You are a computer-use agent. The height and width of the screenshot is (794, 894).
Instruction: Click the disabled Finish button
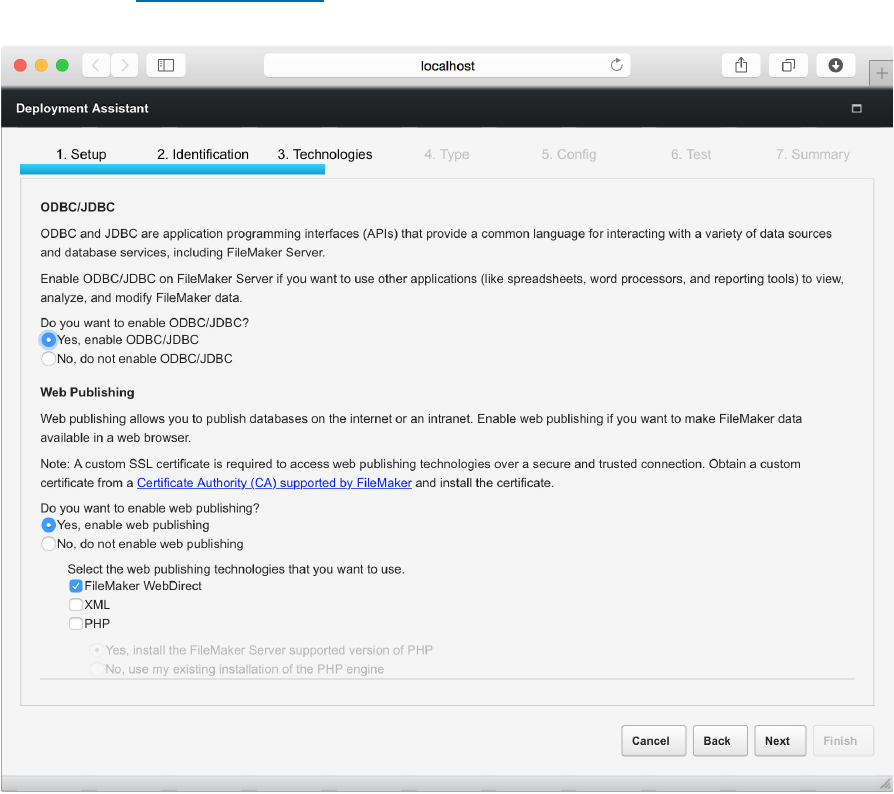click(843, 741)
